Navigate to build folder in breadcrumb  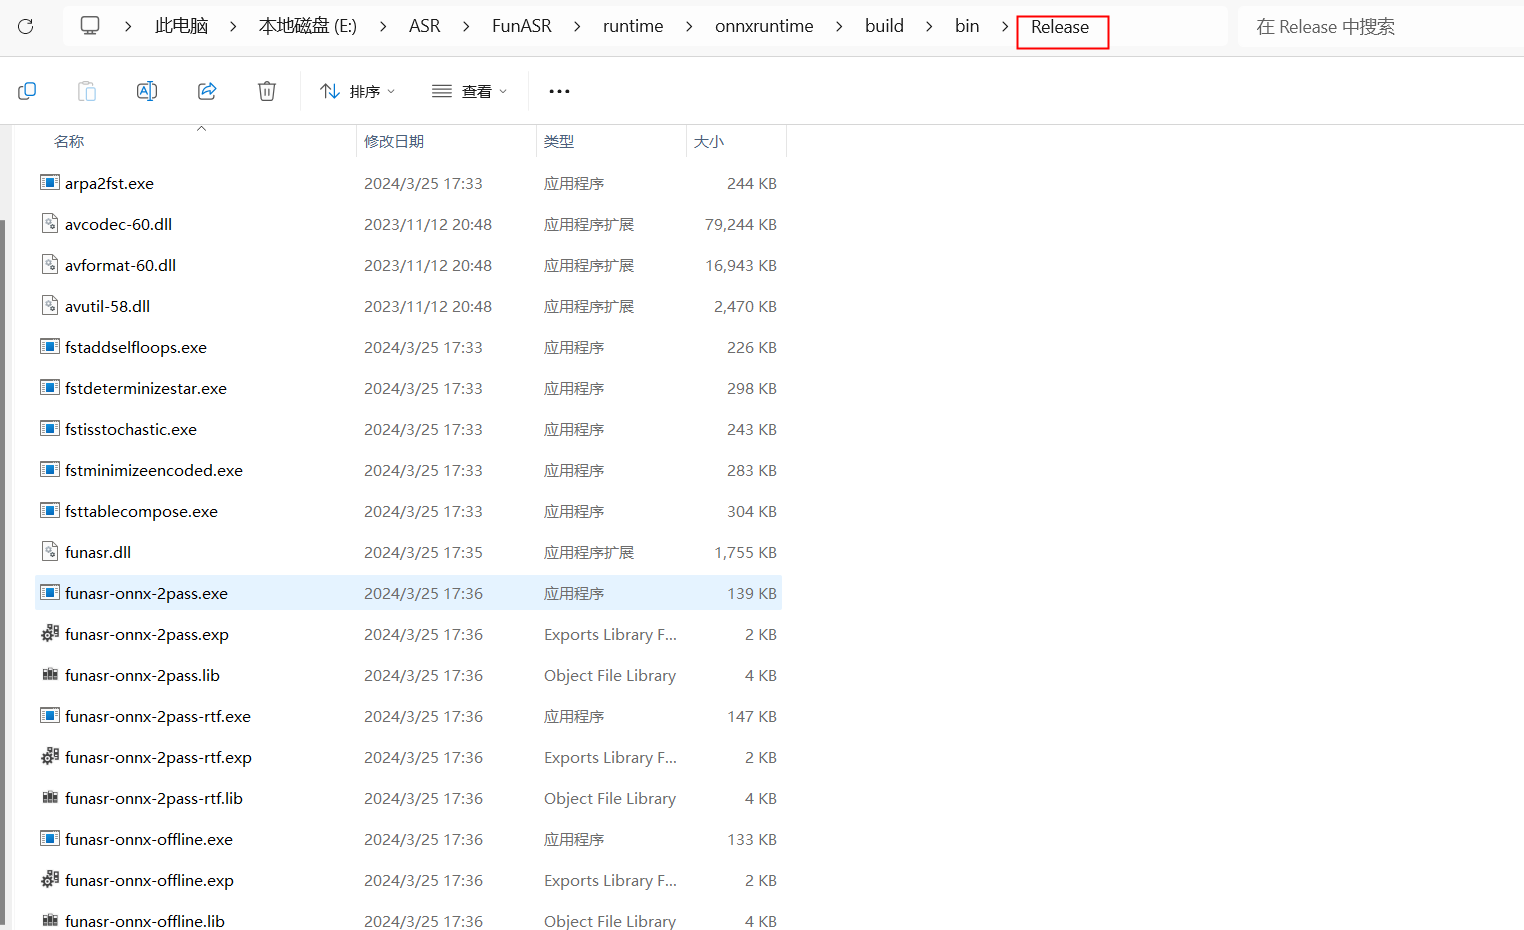coord(884,26)
